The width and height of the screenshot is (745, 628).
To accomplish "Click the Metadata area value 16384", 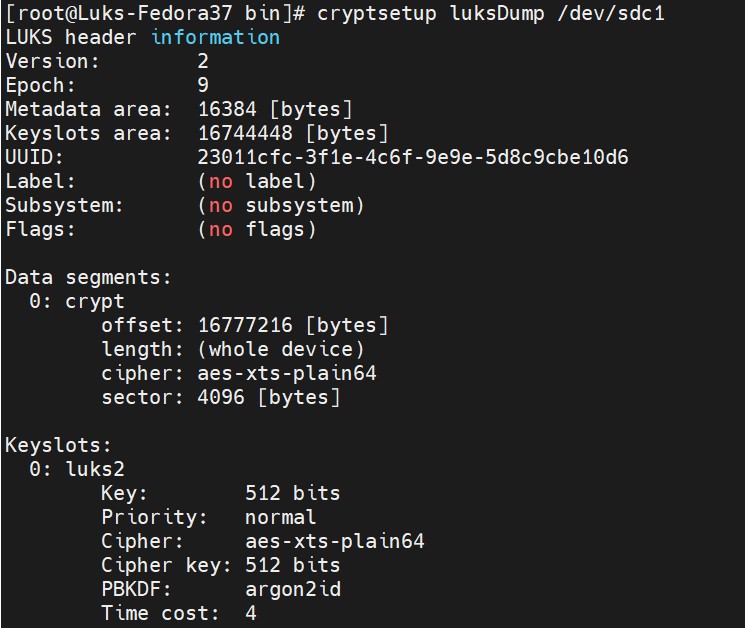I will coord(227,109).
